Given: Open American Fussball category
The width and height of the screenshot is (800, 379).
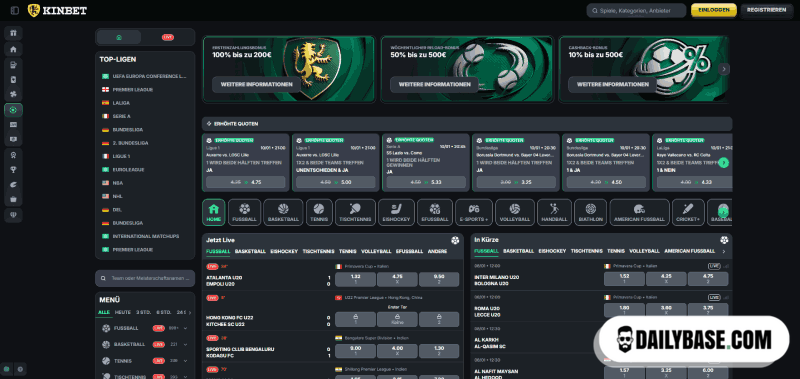Looking at the screenshot, I should click(x=639, y=212).
